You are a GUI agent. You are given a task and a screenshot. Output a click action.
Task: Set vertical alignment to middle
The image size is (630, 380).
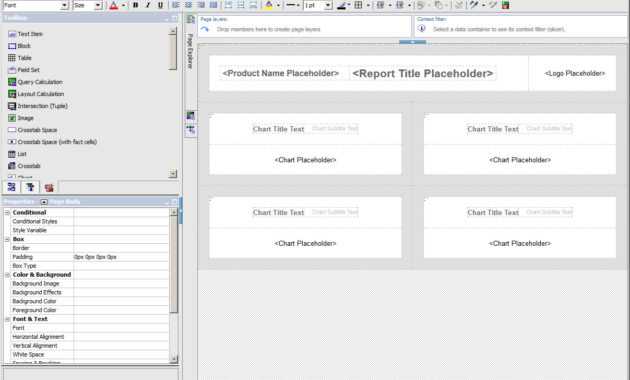click(x=241, y=5)
